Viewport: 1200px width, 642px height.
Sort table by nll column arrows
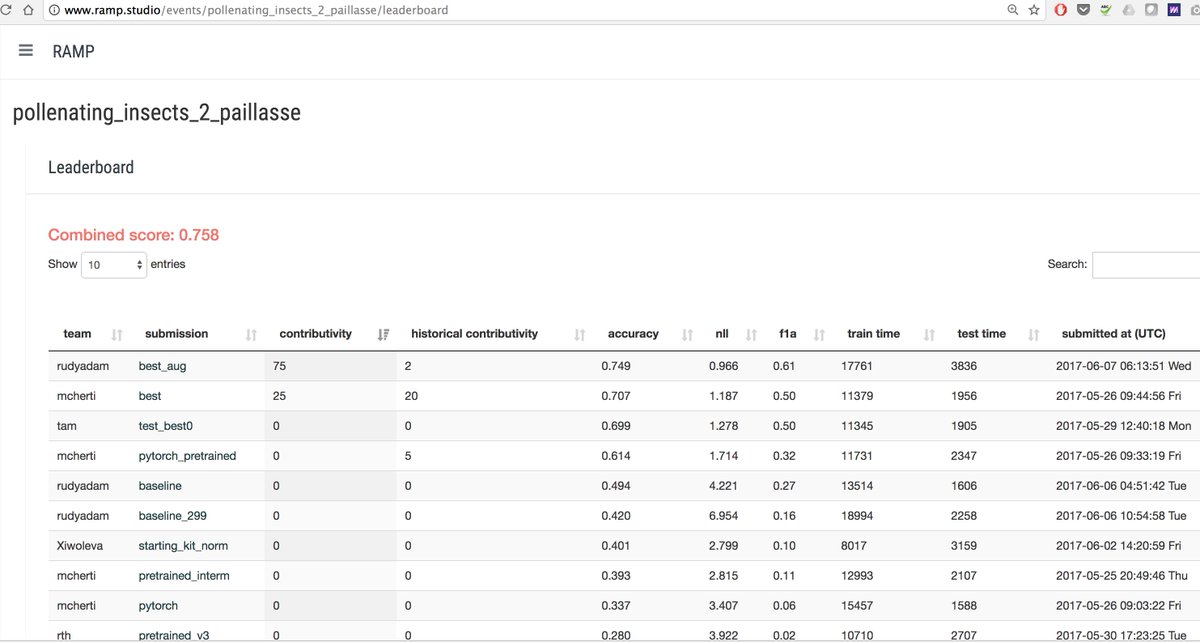[x=753, y=334]
